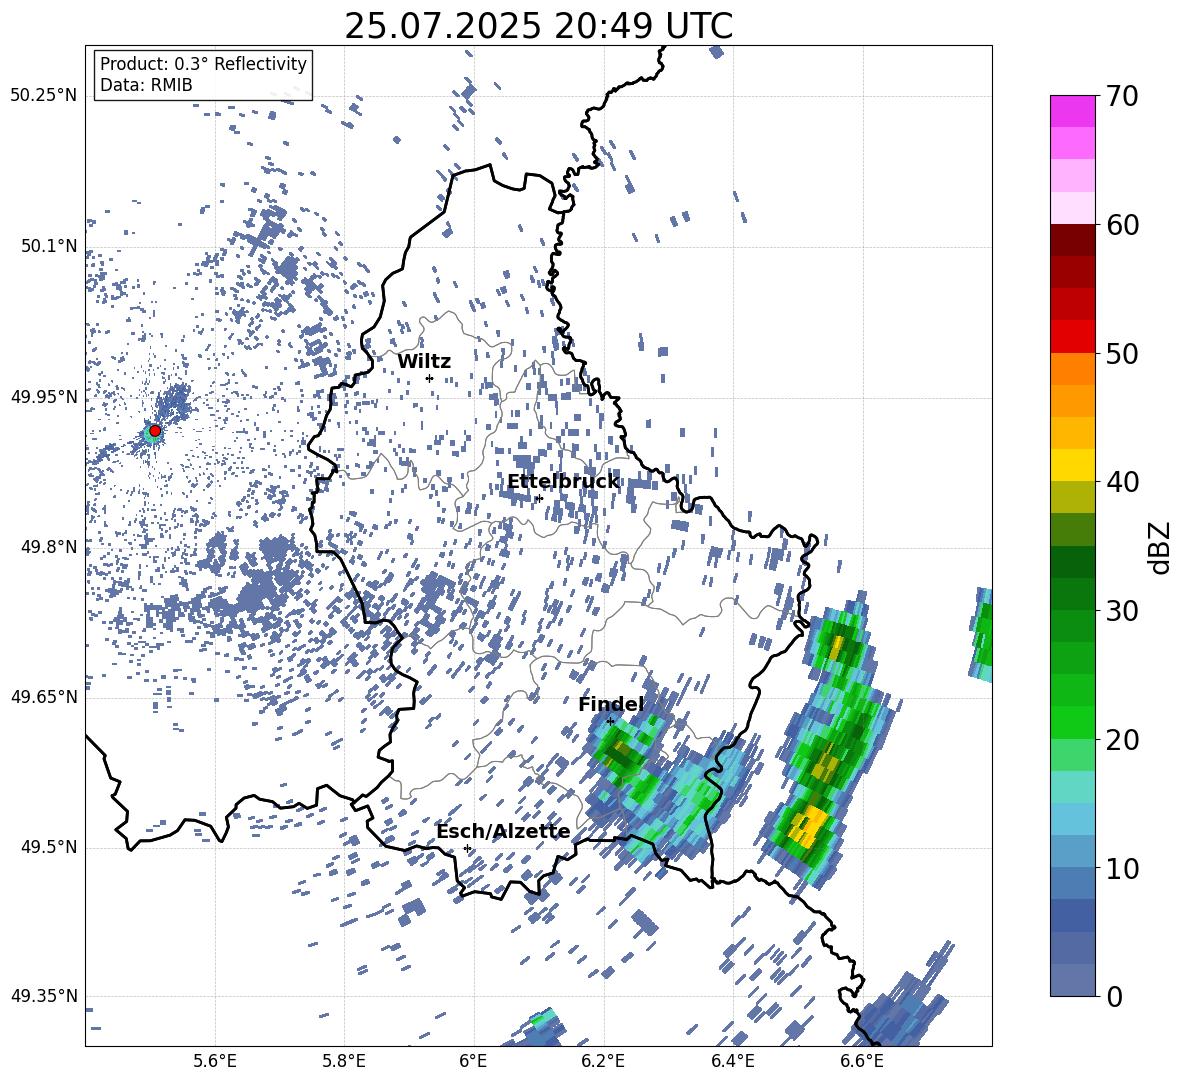The height and width of the screenshot is (1081, 1184).
Task: Click the latitude label 49.65°N
Action: click(44, 696)
